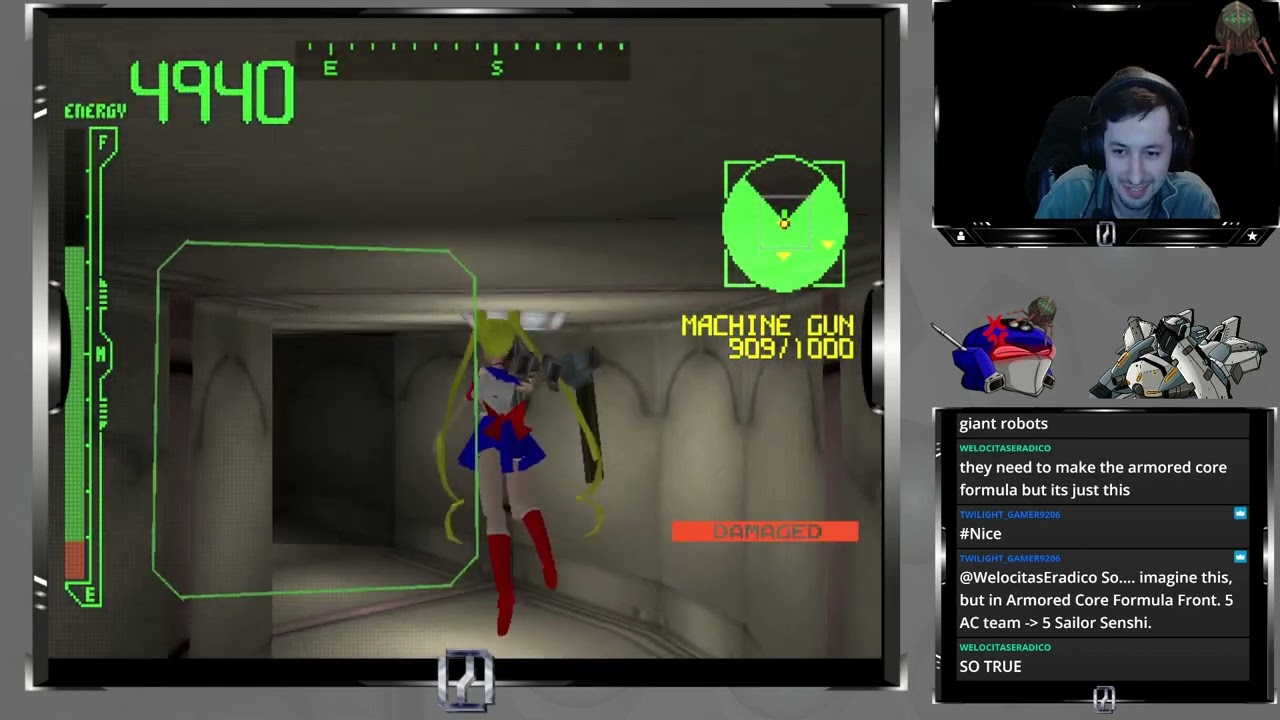Click the 4940 energy readout

click(212, 91)
